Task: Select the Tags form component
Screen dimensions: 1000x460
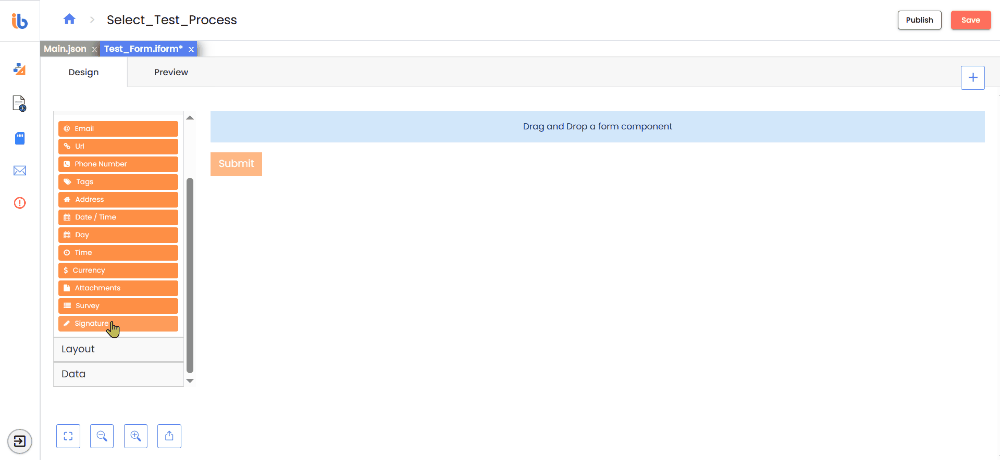Action: (118, 182)
